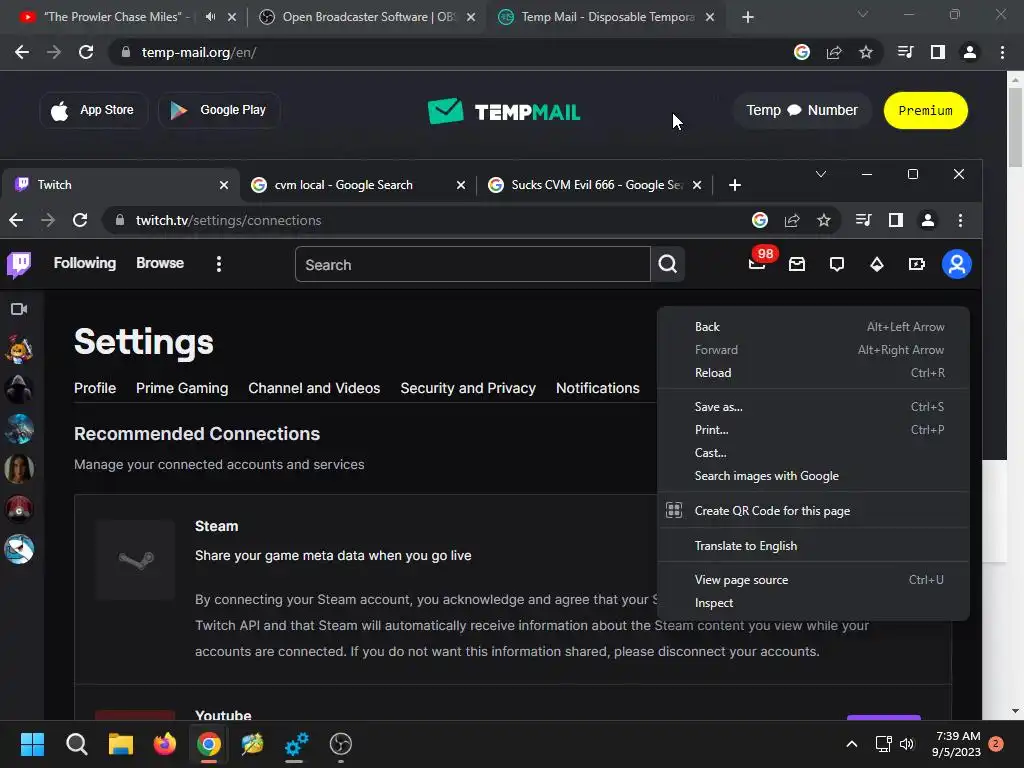The height and width of the screenshot is (768, 1024).
Task: Click the Get Bits diamond icon
Action: click(x=876, y=264)
